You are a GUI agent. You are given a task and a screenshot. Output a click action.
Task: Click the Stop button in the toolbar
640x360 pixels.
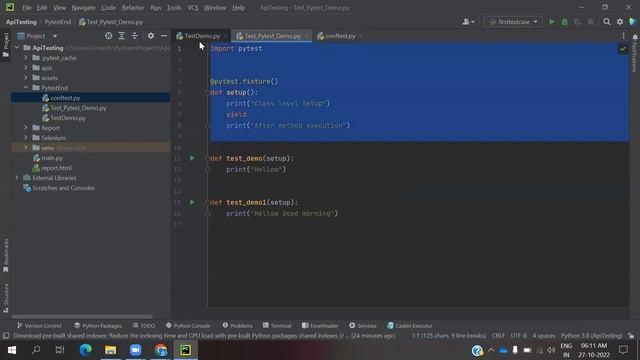[591, 22]
